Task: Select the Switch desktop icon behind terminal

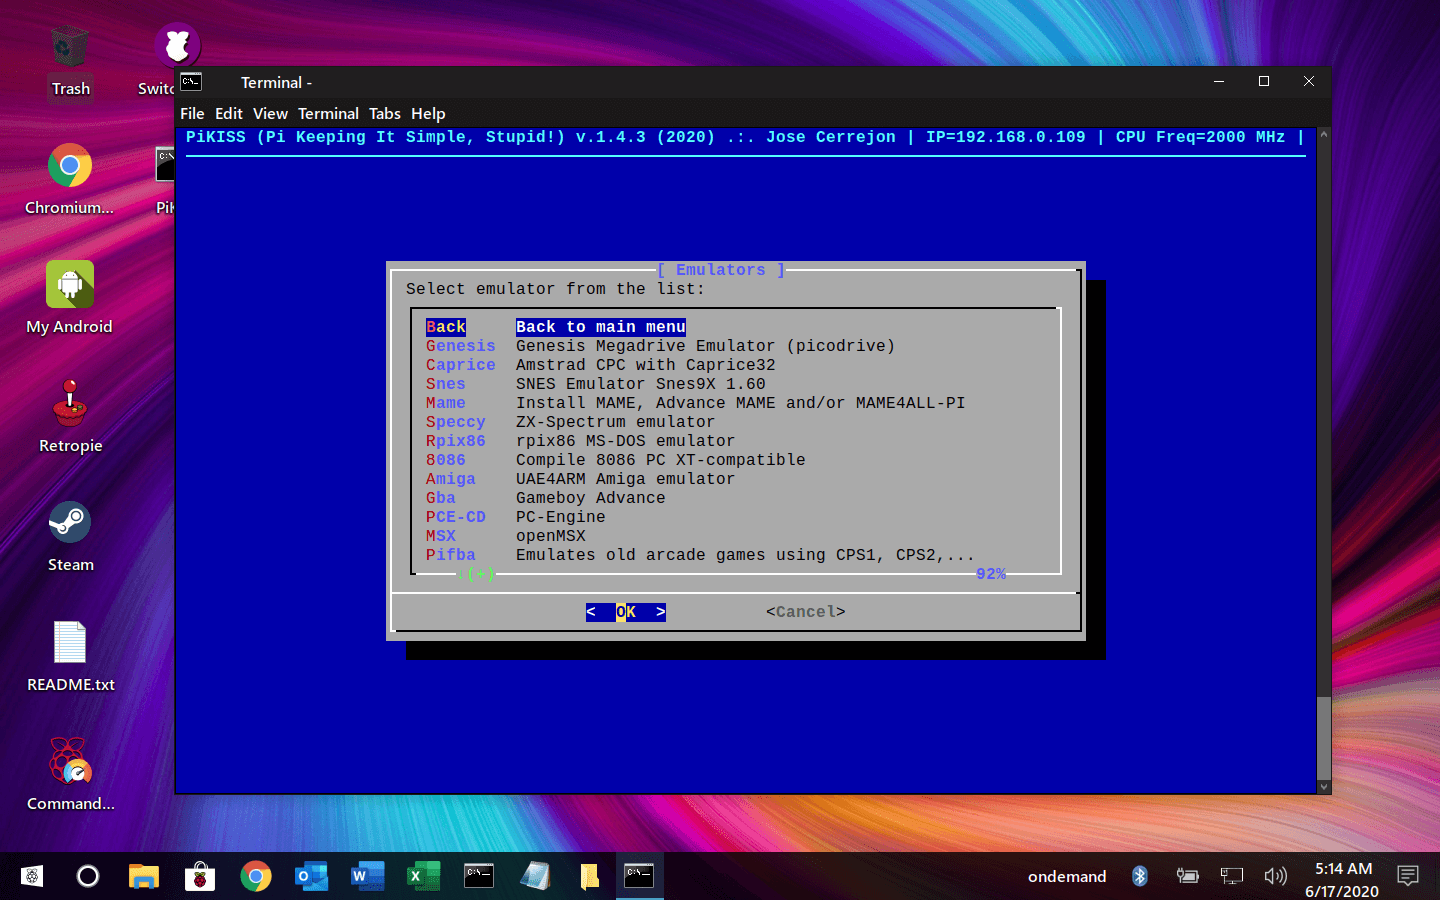Action: pyautogui.click(x=176, y=45)
